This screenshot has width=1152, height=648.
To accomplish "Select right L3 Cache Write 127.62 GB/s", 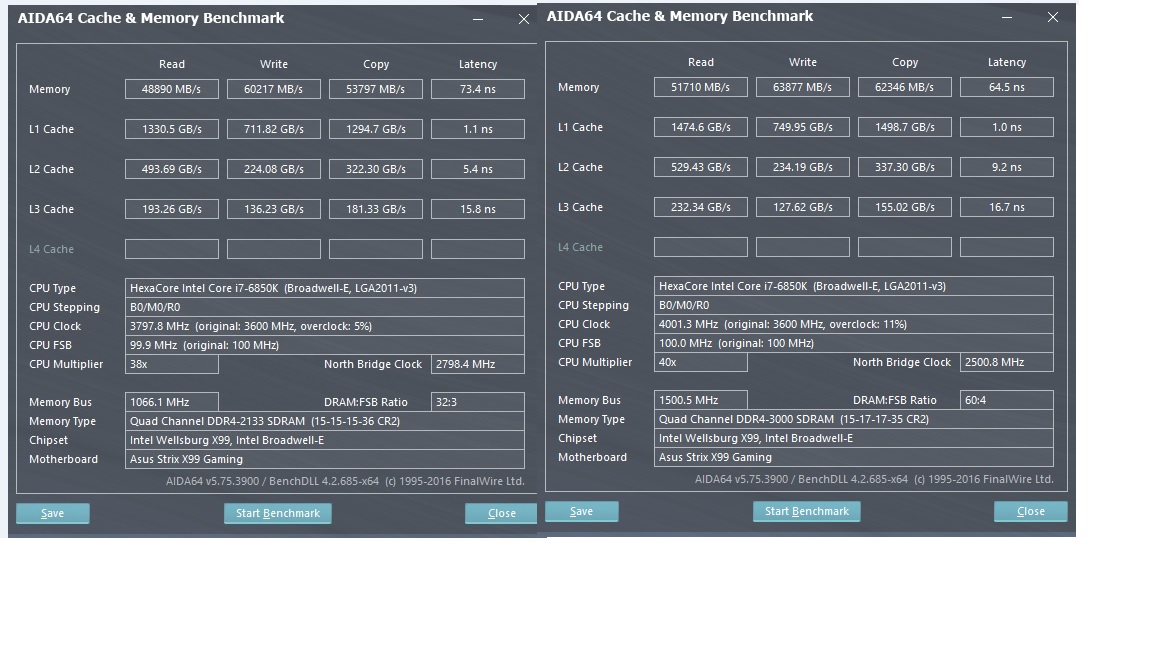I will tap(803, 207).
